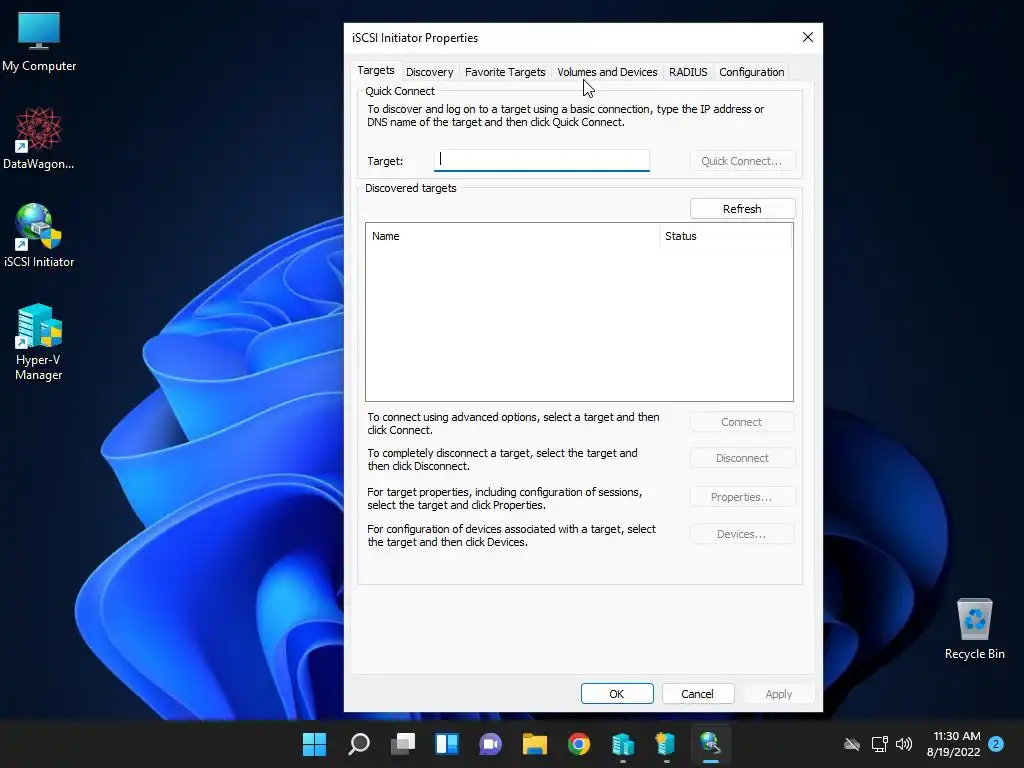The width and height of the screenshot is (1024, 768).
Task: Open the OneDrive tray icon
Action: (x=852, y=744)
